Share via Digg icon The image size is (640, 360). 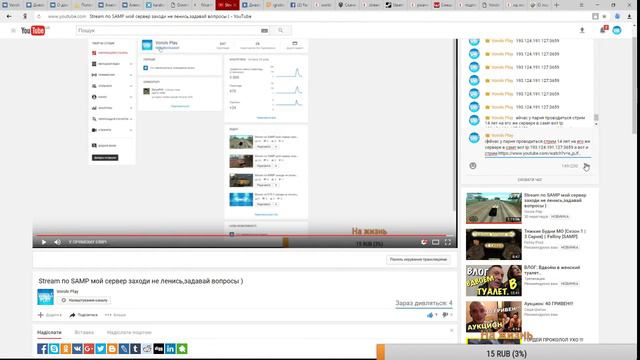(159, 349)
